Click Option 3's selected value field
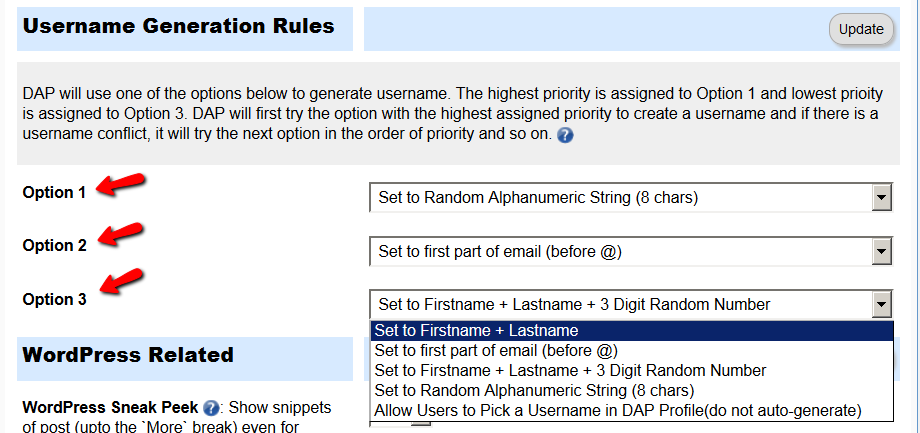The height and width of the screenshot is (433, 920). coord(621,305)
